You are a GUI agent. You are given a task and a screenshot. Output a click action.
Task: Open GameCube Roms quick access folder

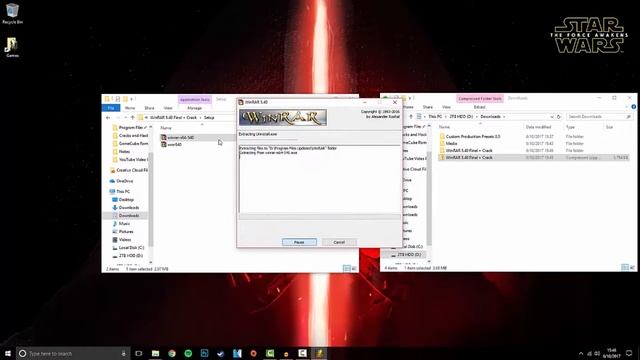pos(130,143)
